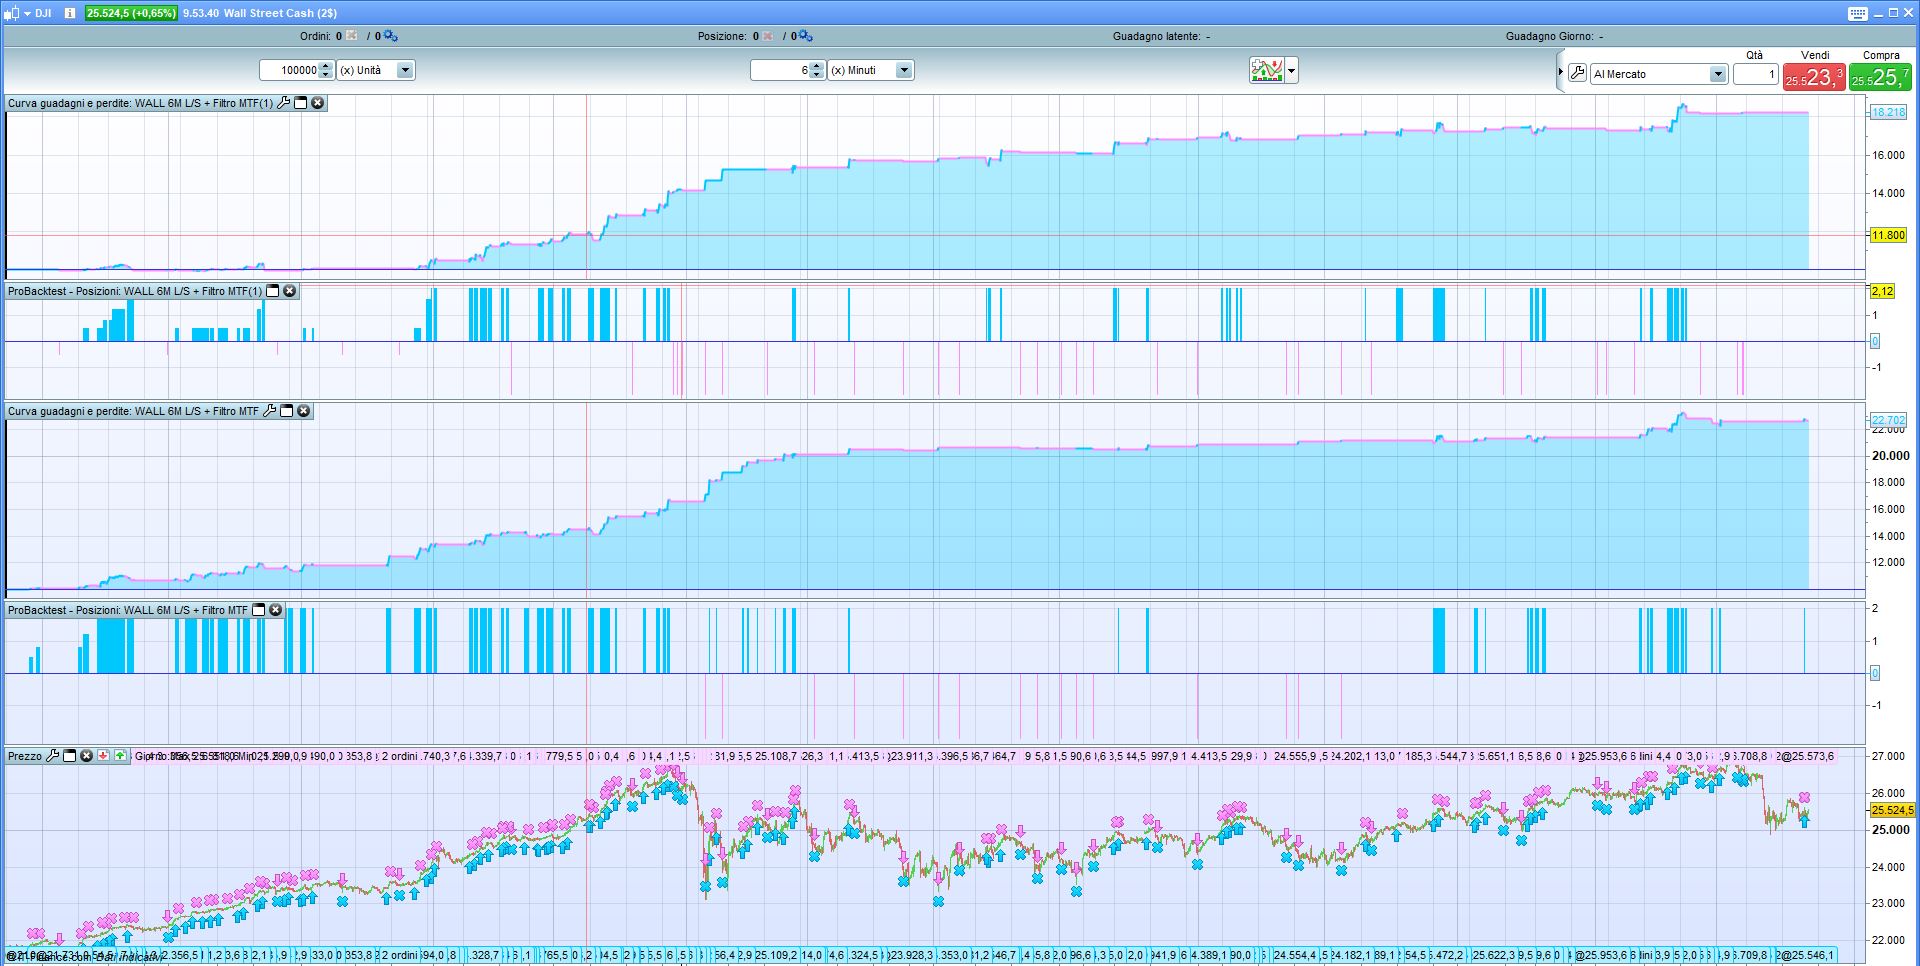Open wrench settings for Curva guadagni MTF(1) panel
1920x966 pixels.
pyautogui.click(x=283, y=103)
